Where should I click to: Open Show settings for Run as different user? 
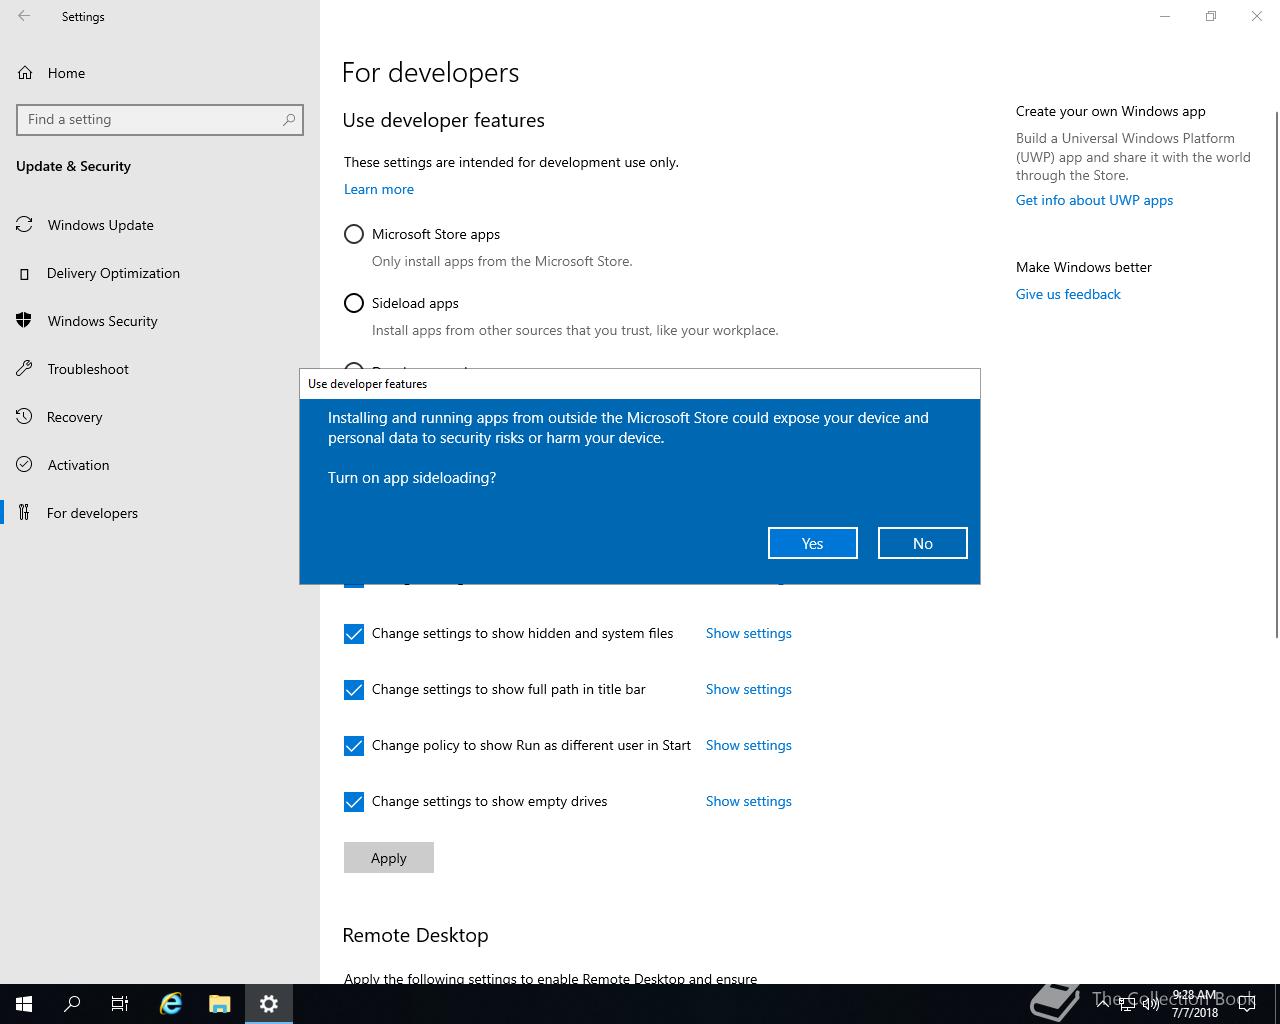tap(748, 745)
